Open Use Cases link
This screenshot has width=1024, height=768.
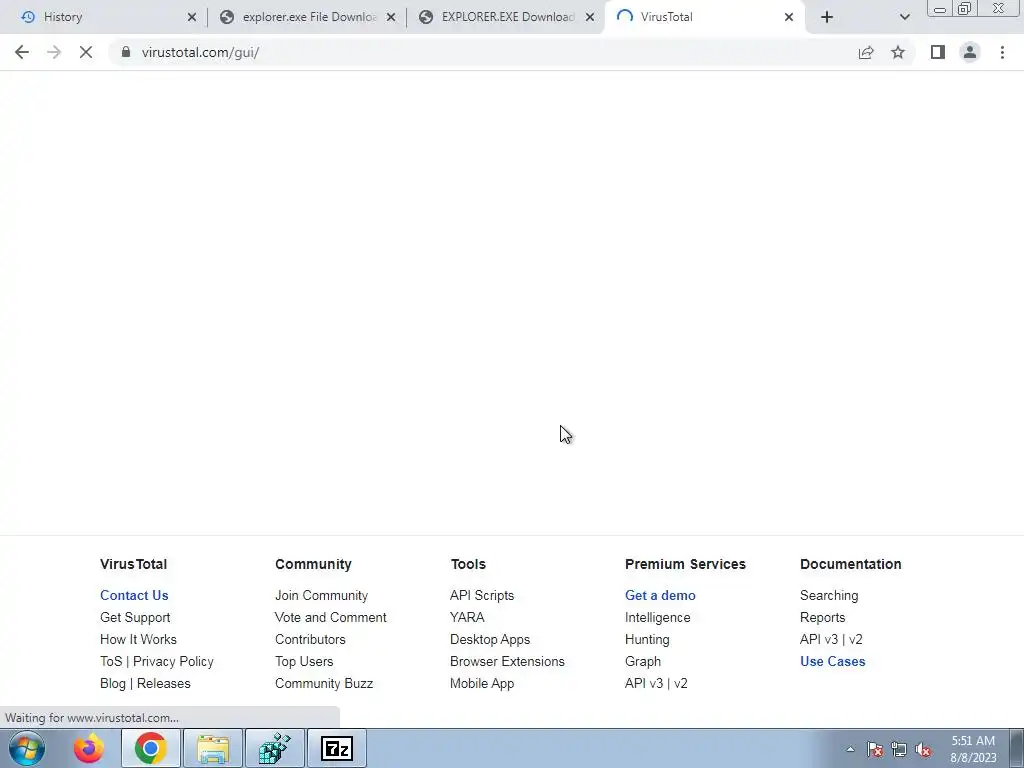833,661
